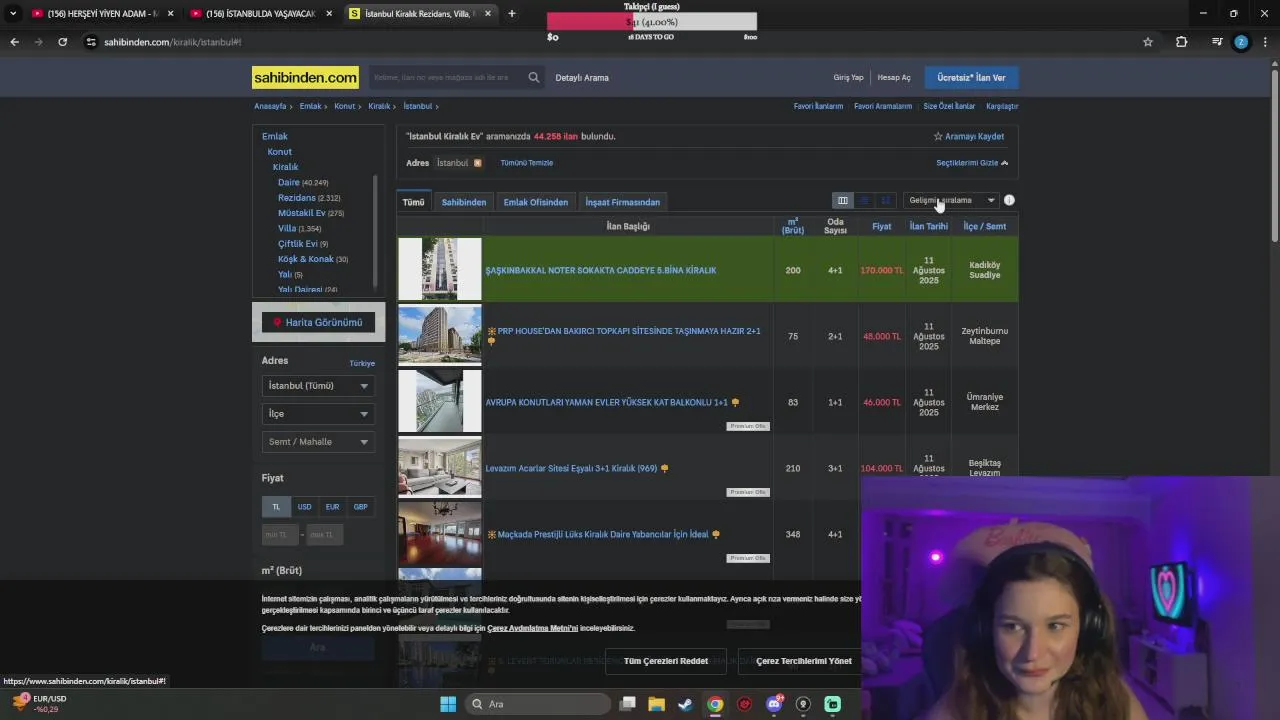Open the Villa category in sidebar

coord(287,228)
